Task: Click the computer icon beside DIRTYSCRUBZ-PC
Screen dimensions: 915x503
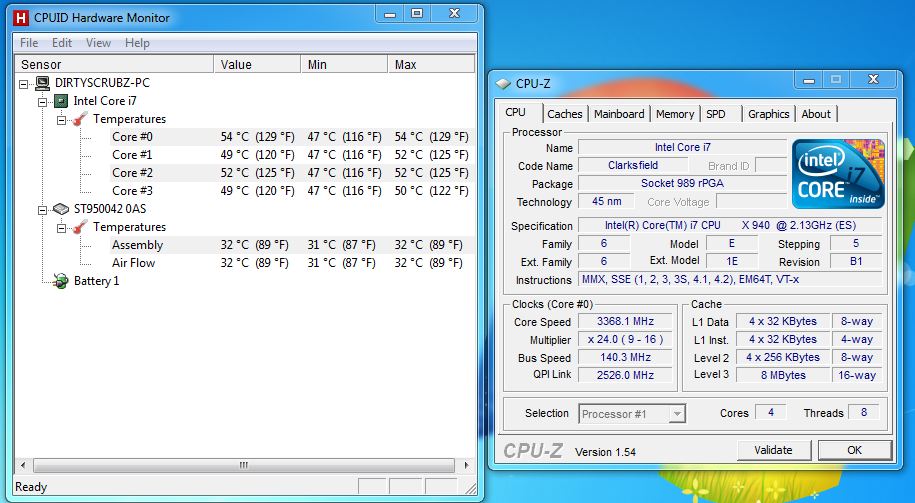Action: click(42, 83)
